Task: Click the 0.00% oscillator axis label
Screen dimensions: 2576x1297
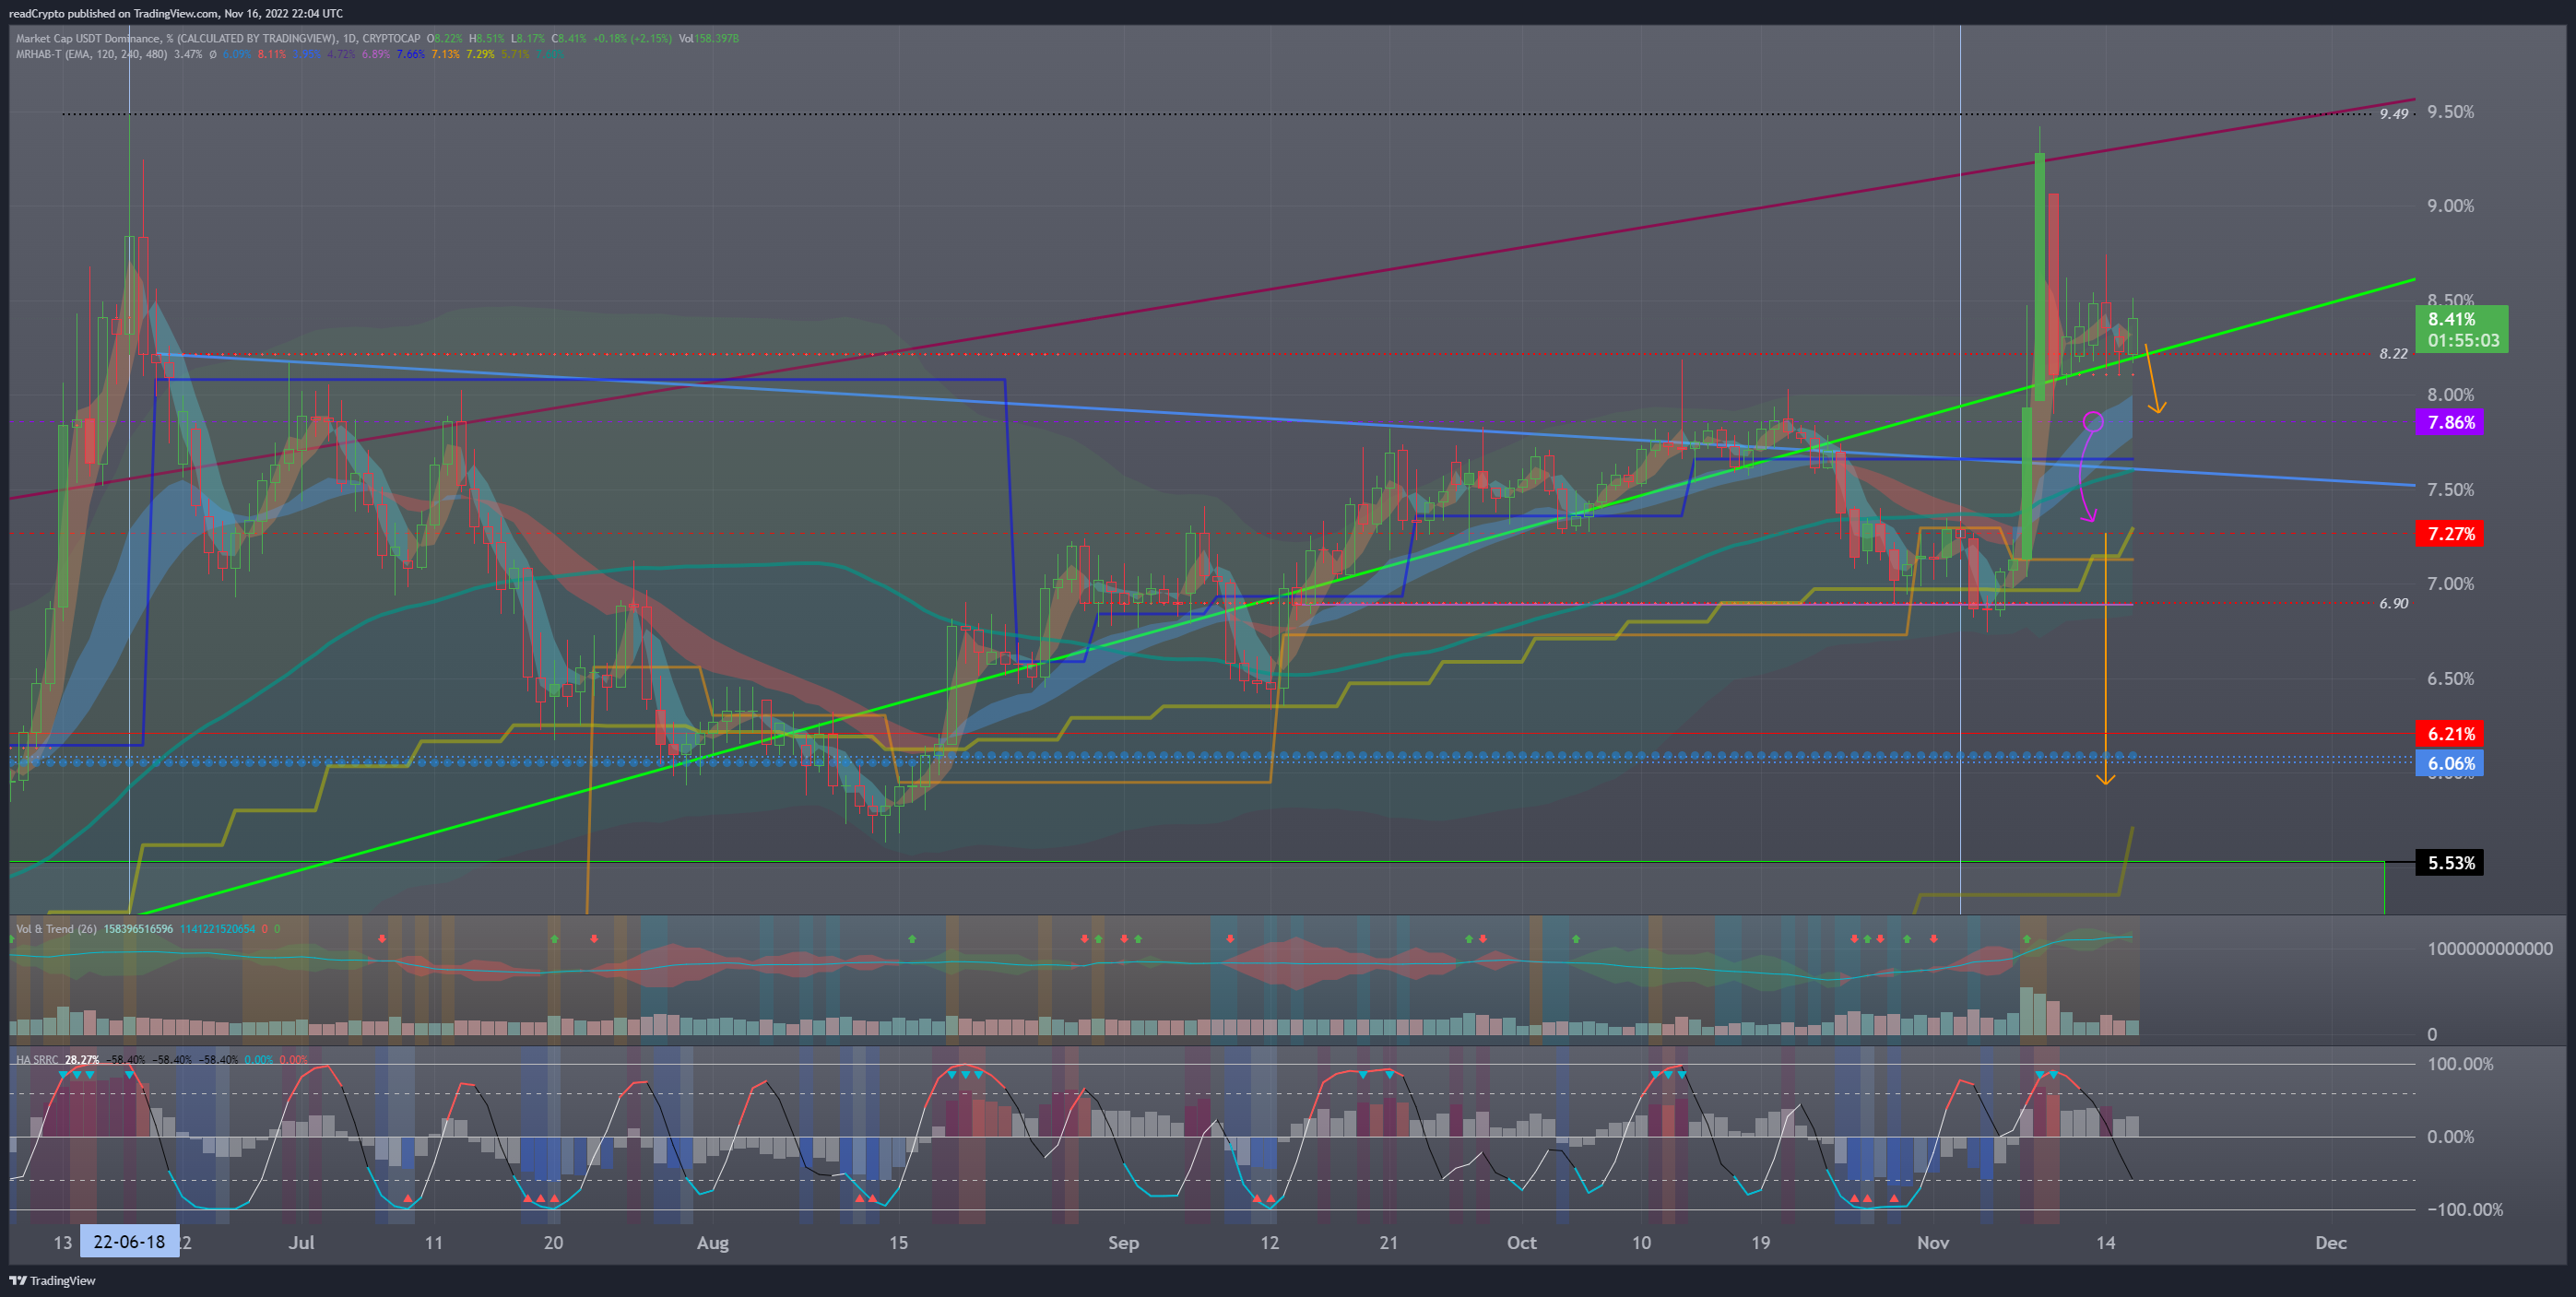Action: [2450, 1137]
